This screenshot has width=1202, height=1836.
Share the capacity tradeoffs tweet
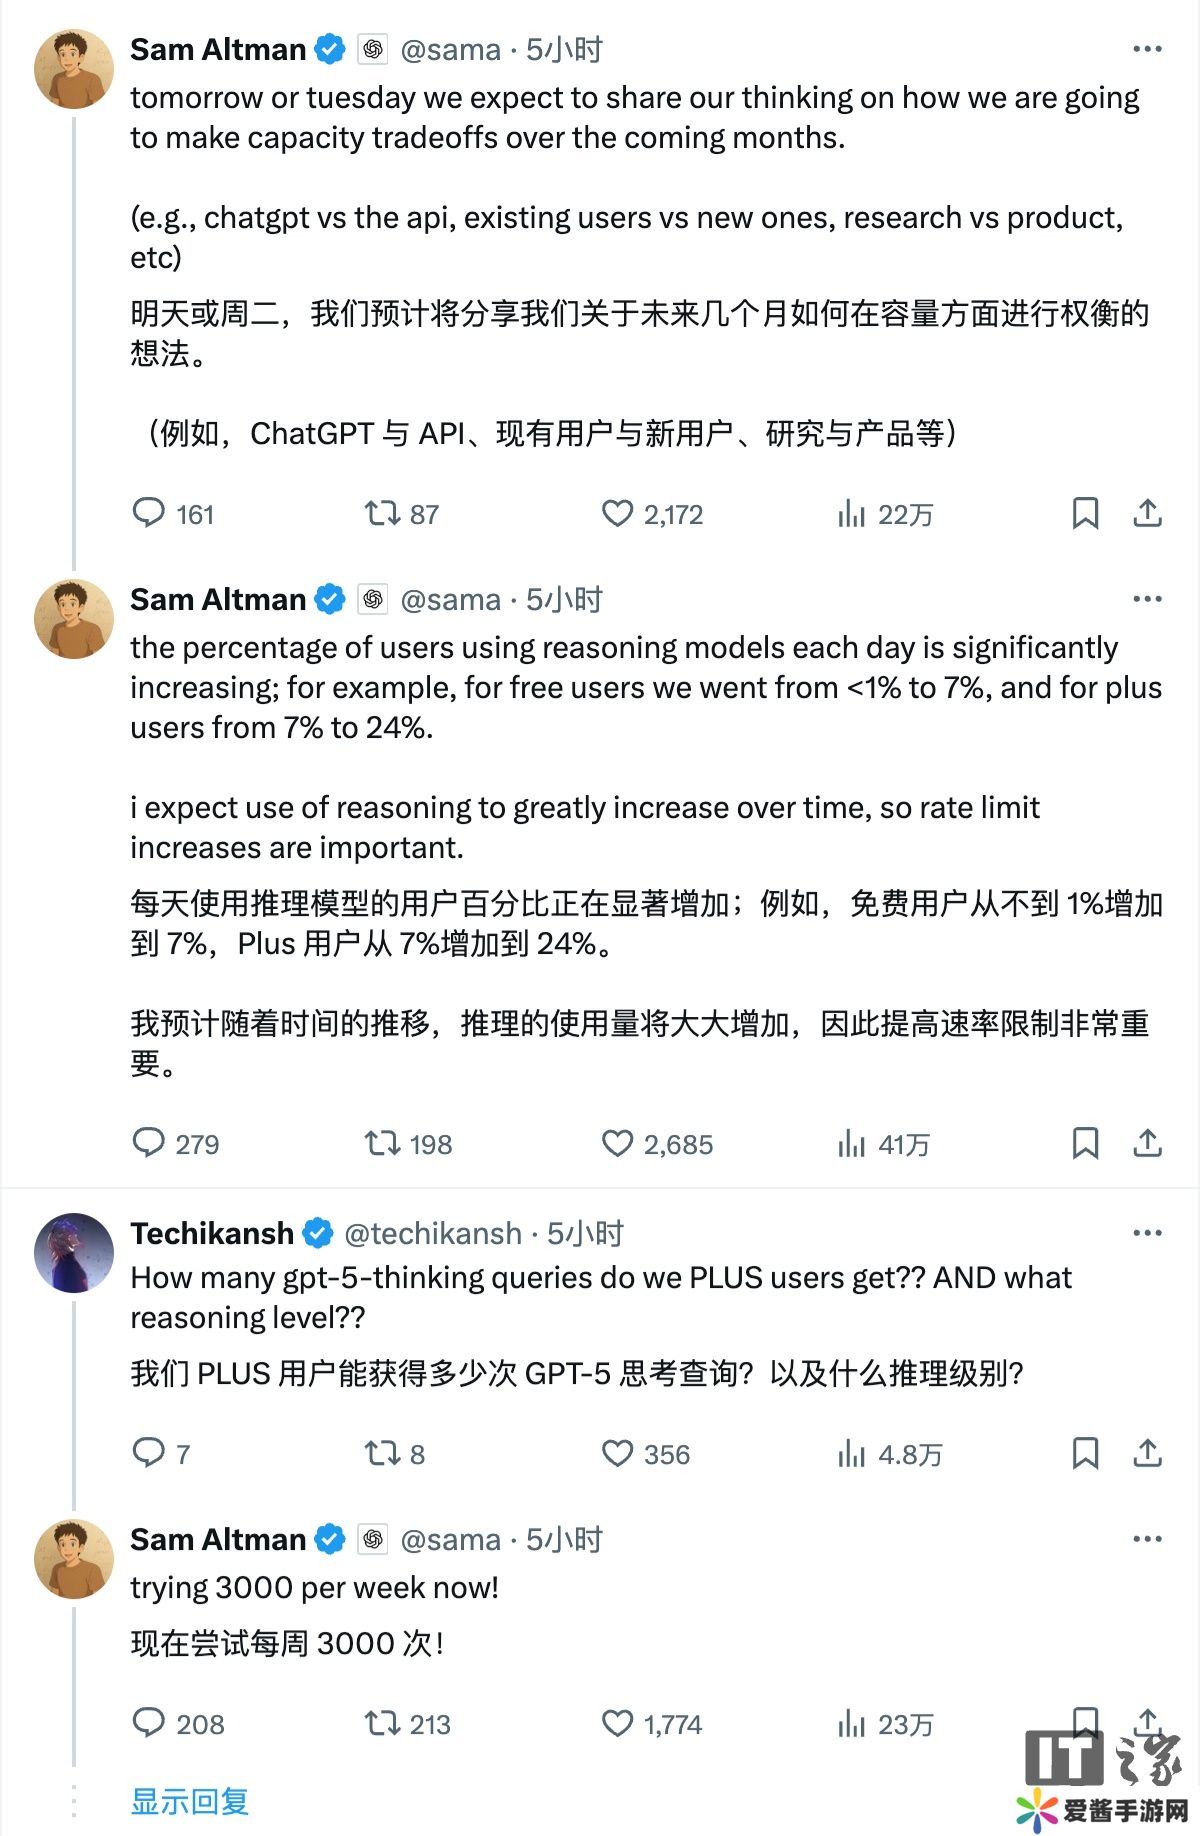(x=1147, y=513)
